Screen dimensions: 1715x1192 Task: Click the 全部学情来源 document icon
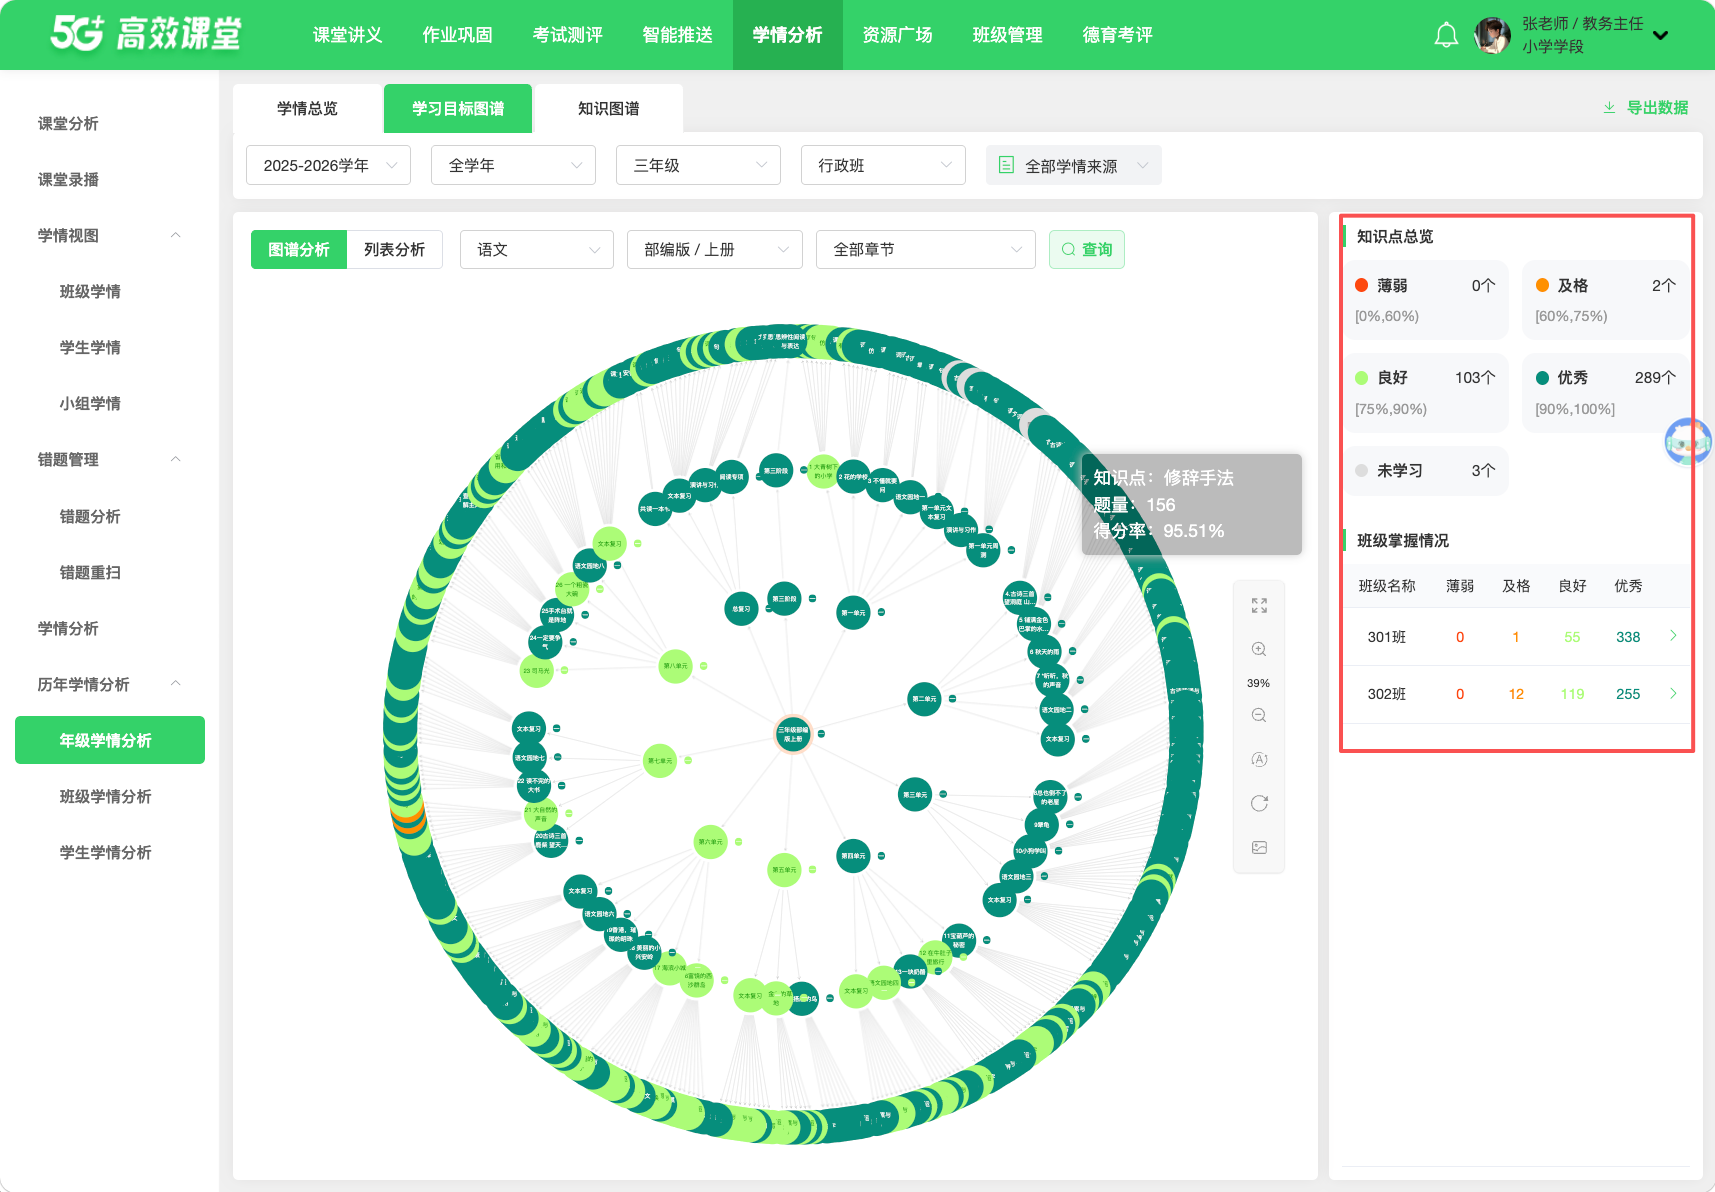click(1007, 165)
